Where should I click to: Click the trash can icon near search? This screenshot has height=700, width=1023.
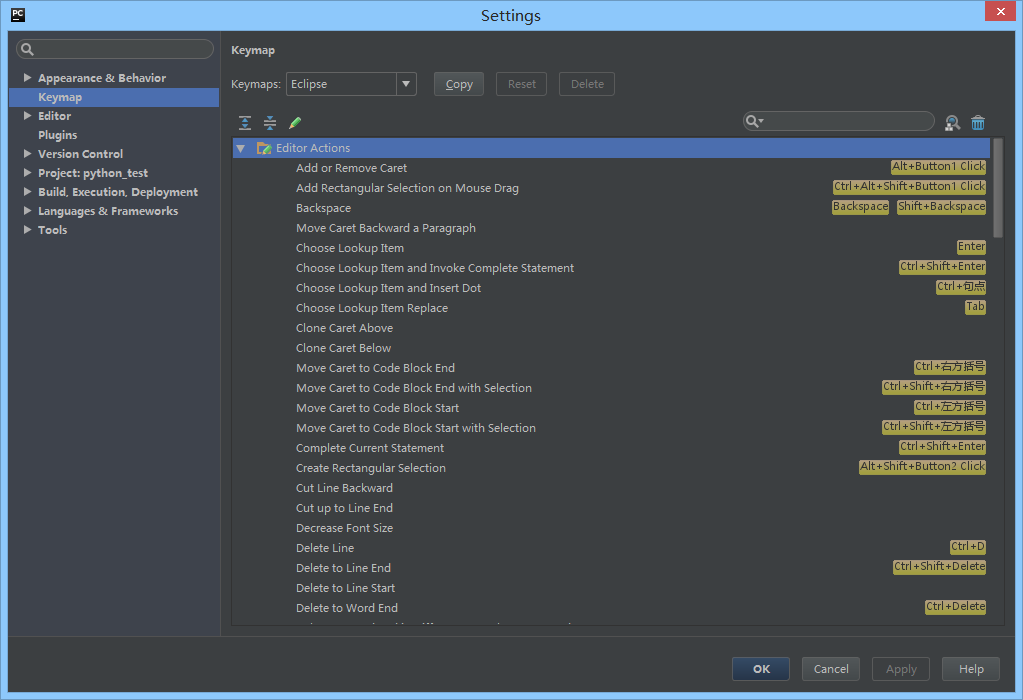point(977,123)
